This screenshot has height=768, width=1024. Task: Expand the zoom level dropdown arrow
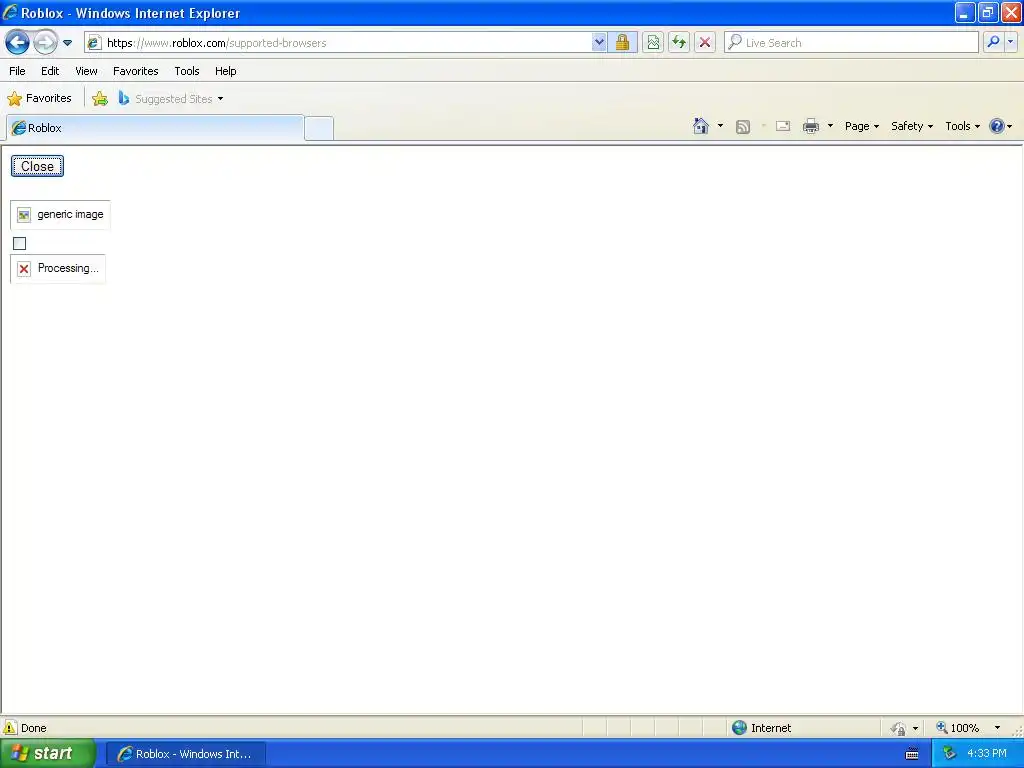coord(997,728)
